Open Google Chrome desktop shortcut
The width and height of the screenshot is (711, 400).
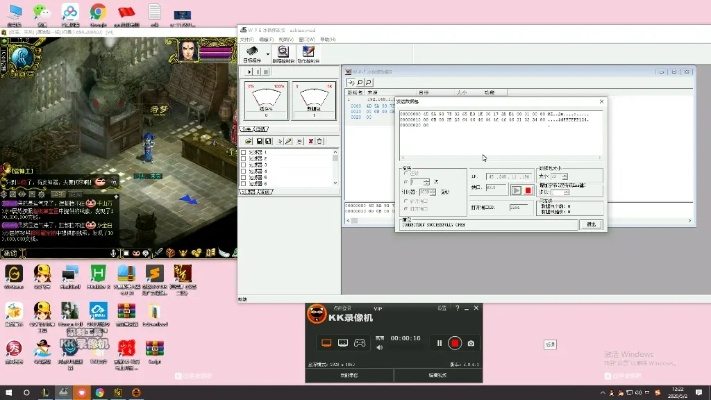click(97, 12)
